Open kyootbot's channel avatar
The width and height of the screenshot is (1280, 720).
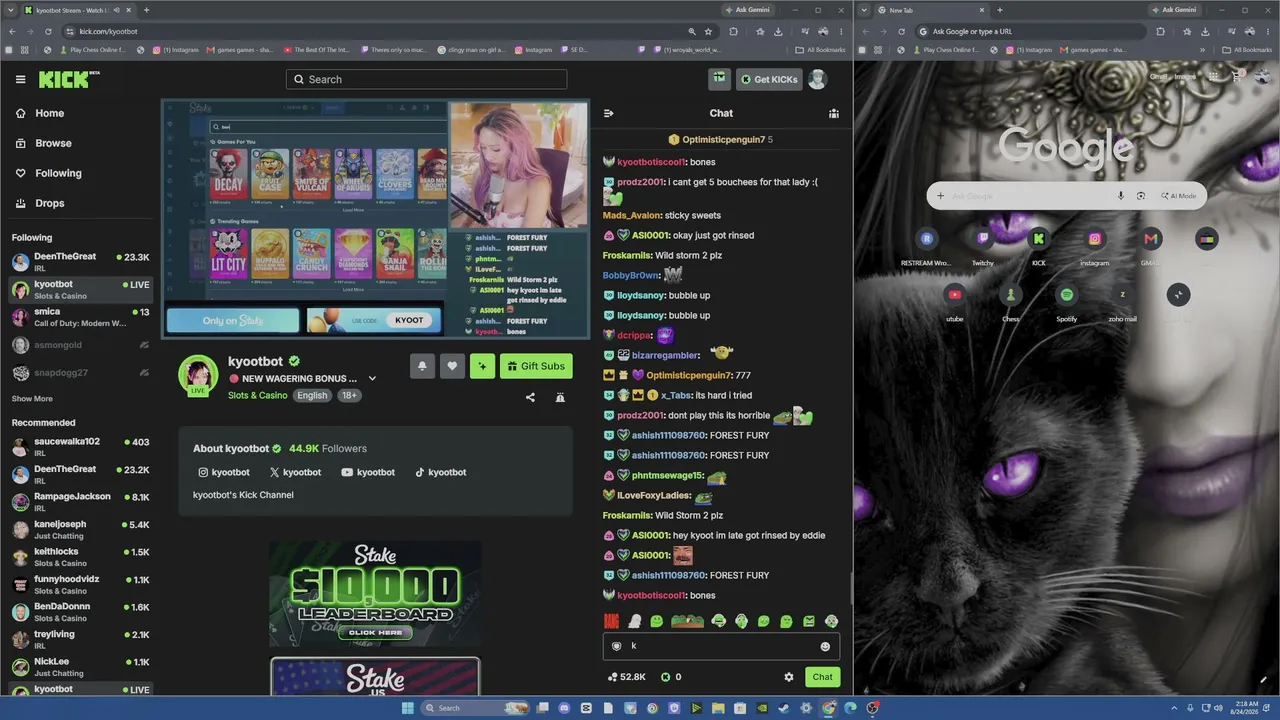click(198, 374)
